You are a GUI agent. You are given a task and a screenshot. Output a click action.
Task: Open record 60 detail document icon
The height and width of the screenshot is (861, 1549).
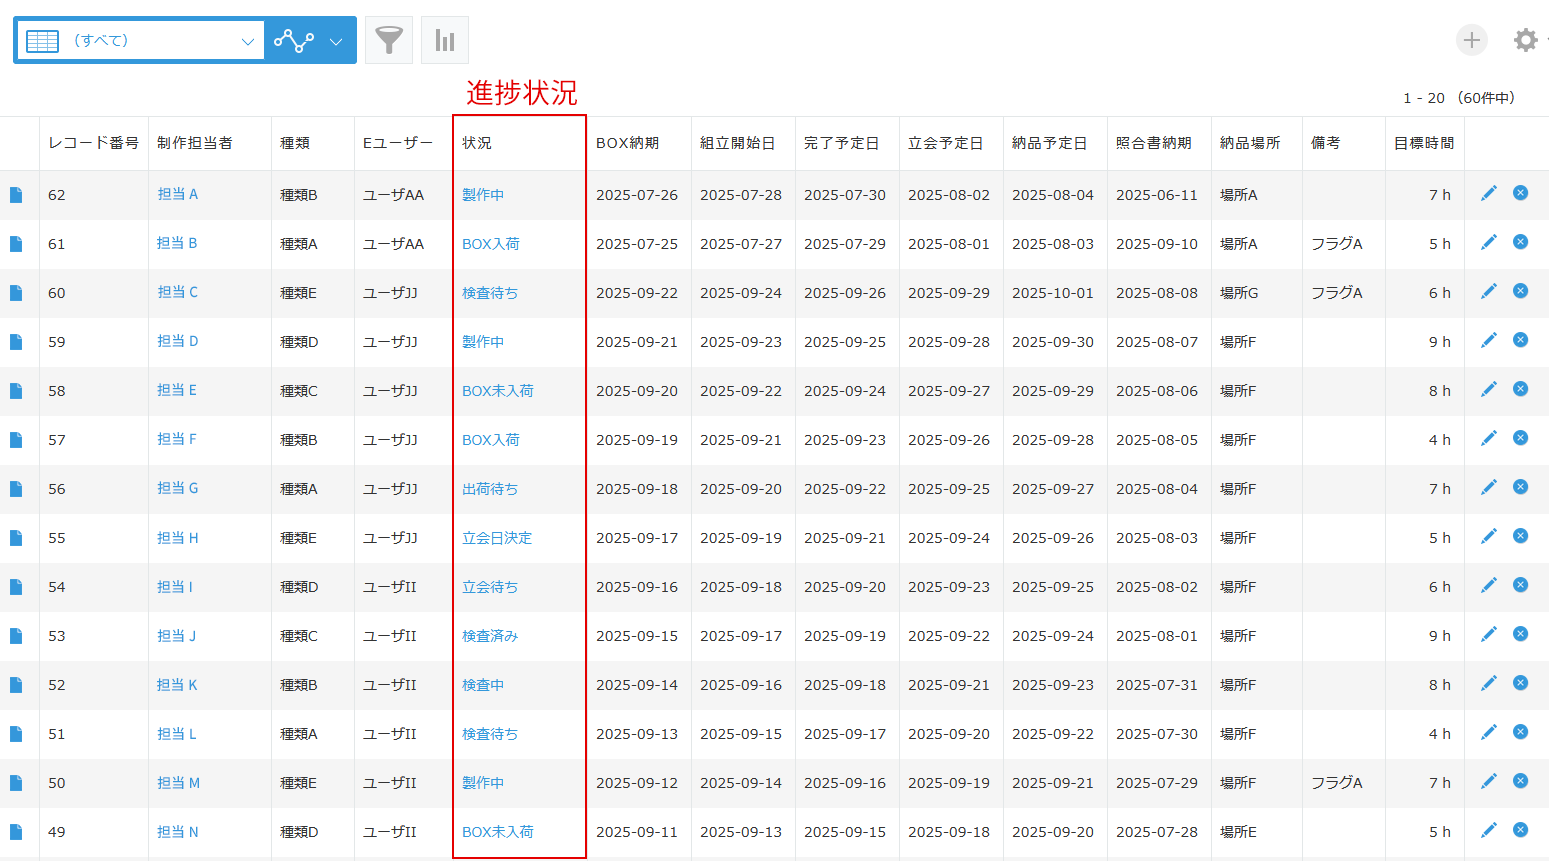point(16,293)
